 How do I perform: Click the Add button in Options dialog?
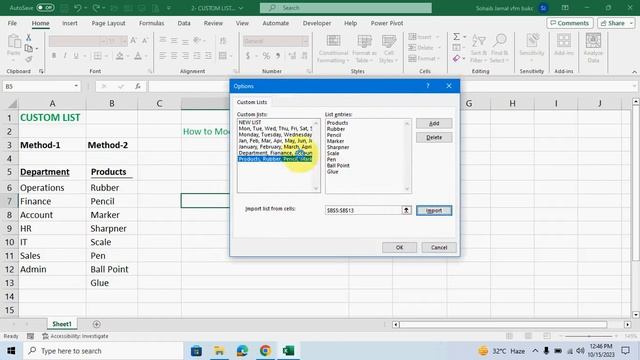[x=434, y=123]
